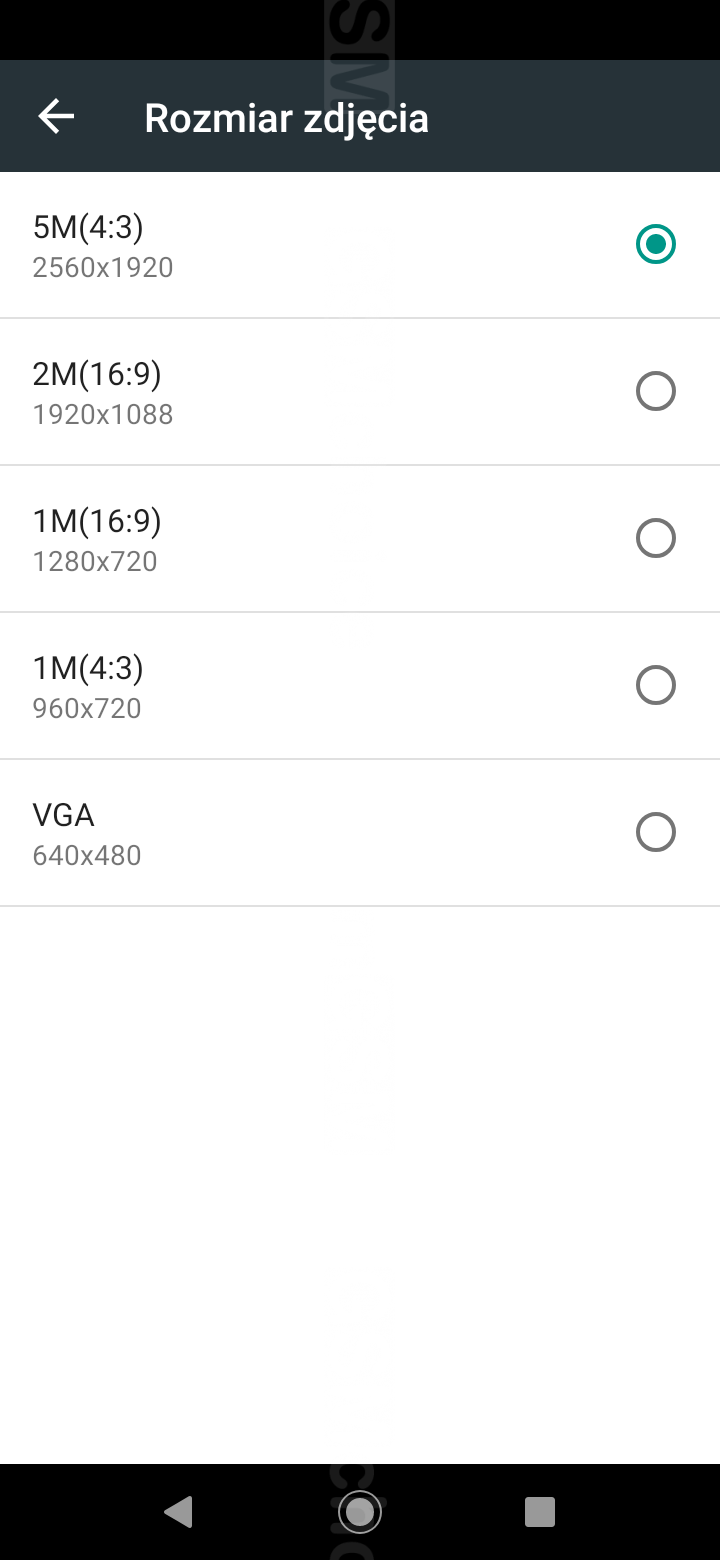
Task: Open recent apps with square button
Action: 540,1511
